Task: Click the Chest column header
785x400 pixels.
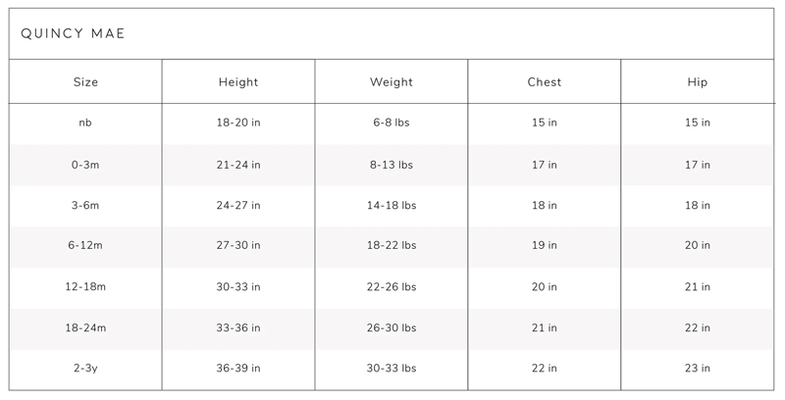Action: [x=544, y=82]
